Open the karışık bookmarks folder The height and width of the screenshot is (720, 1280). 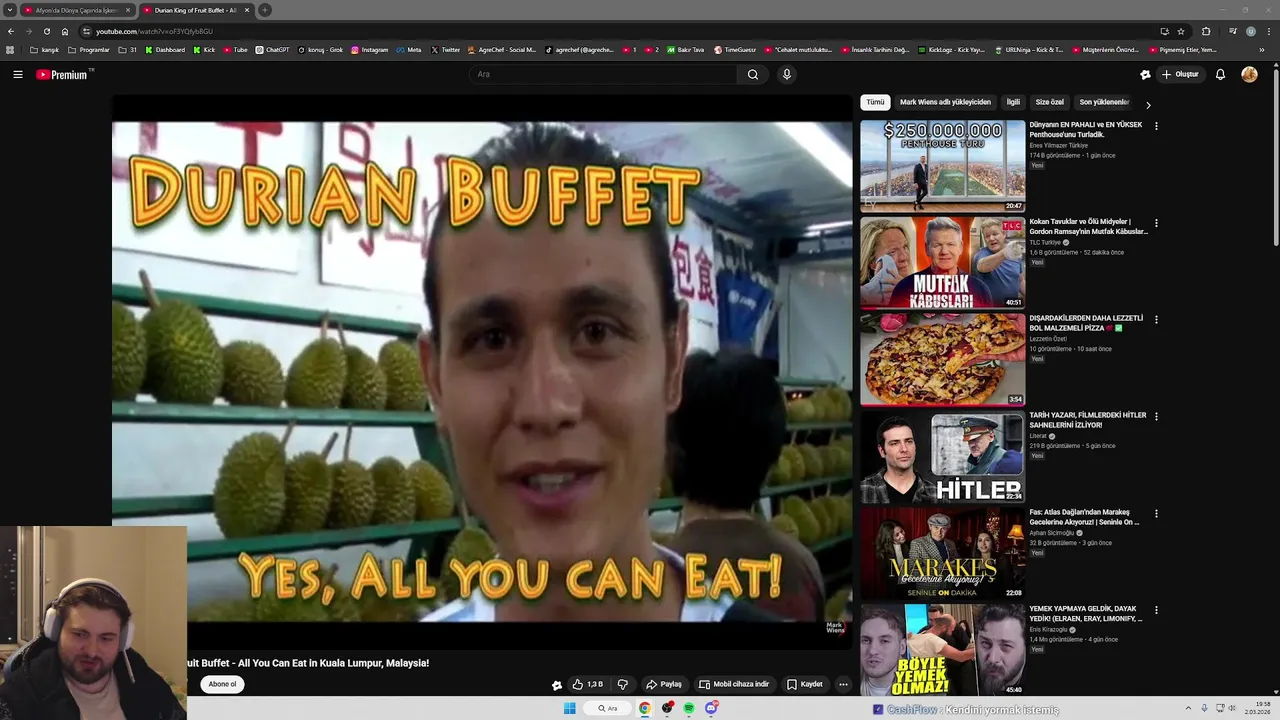(44, 50)
